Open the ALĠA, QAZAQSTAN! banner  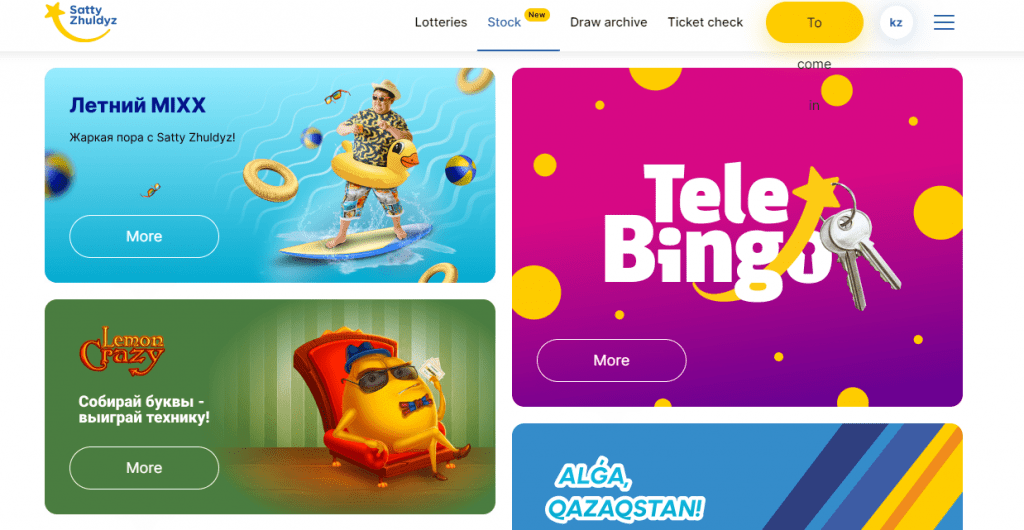(x=737, y=476)
